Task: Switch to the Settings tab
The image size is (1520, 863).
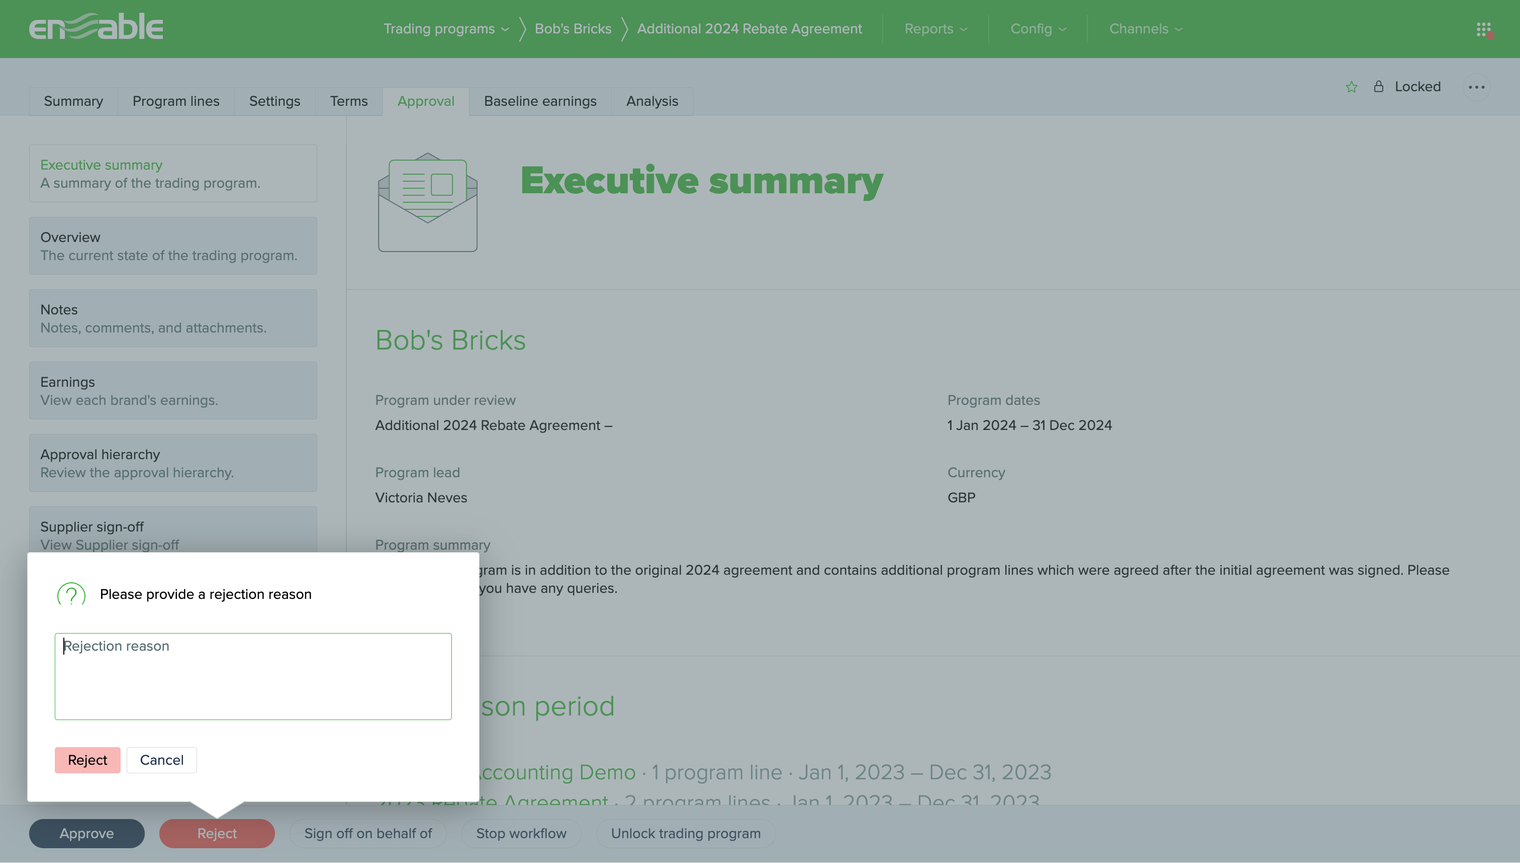Action: [275, 101]
